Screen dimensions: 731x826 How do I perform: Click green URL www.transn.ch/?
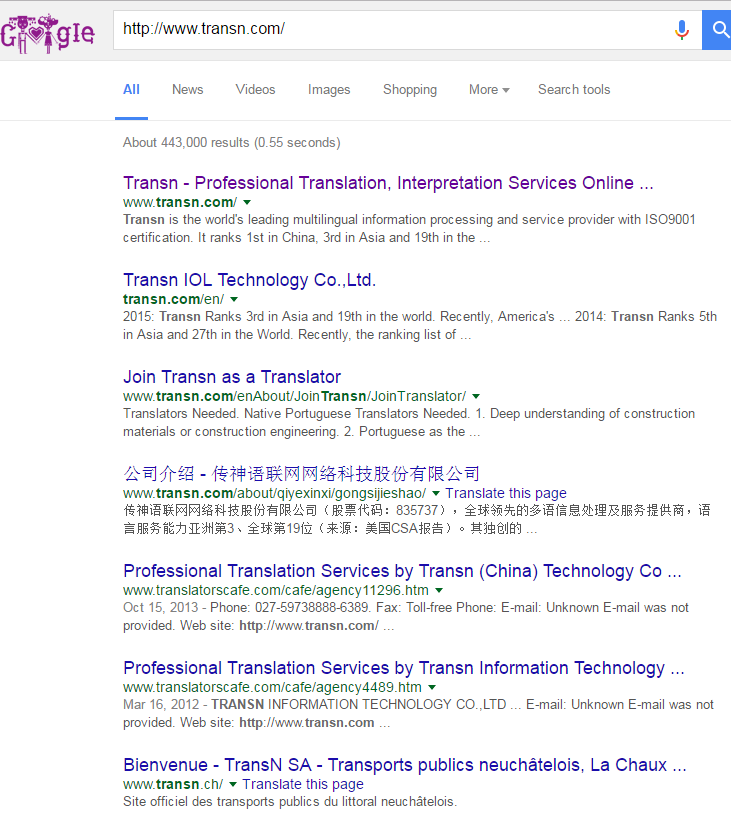tap(173, 784)
